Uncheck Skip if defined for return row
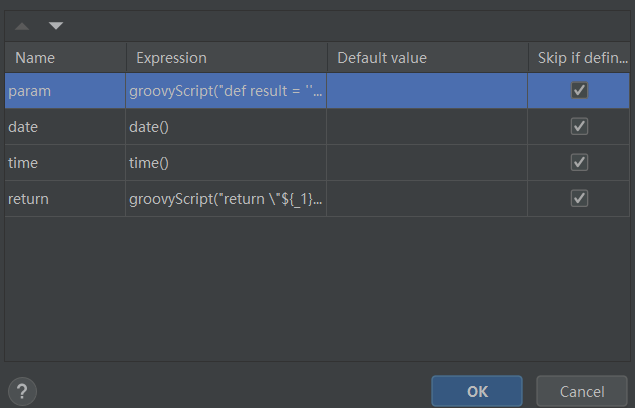The height and width of the screenshot is (408, 635). point(579,199)
